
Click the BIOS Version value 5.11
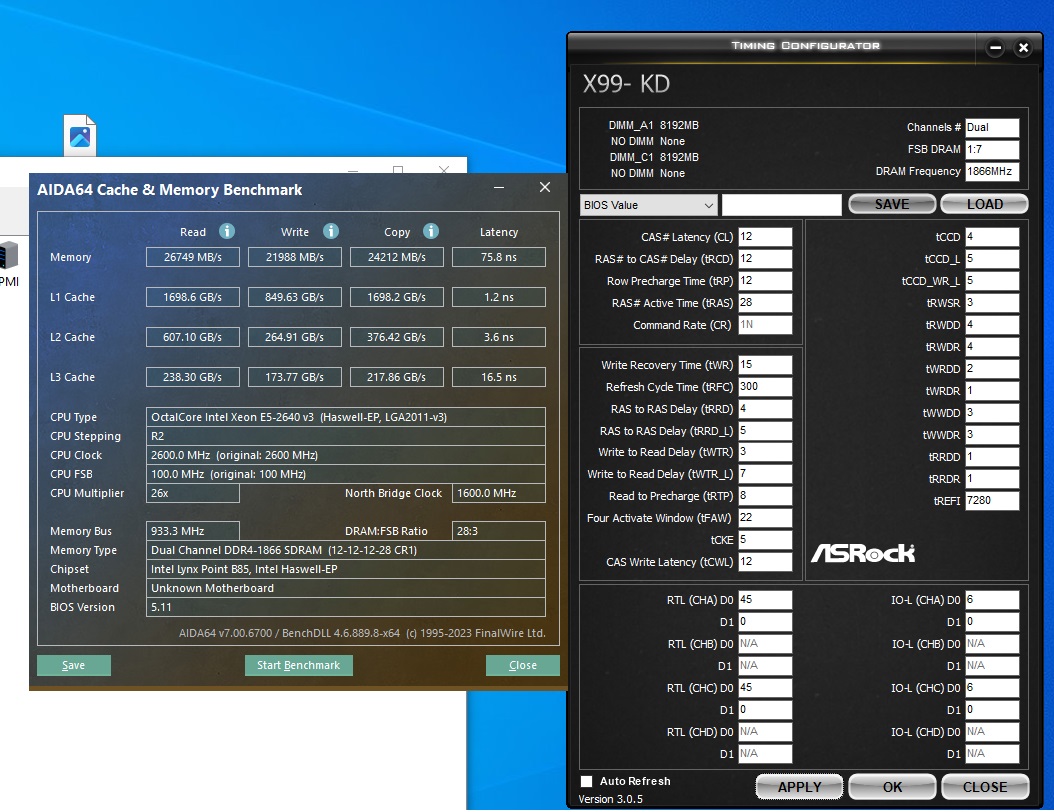click(346, 607)
